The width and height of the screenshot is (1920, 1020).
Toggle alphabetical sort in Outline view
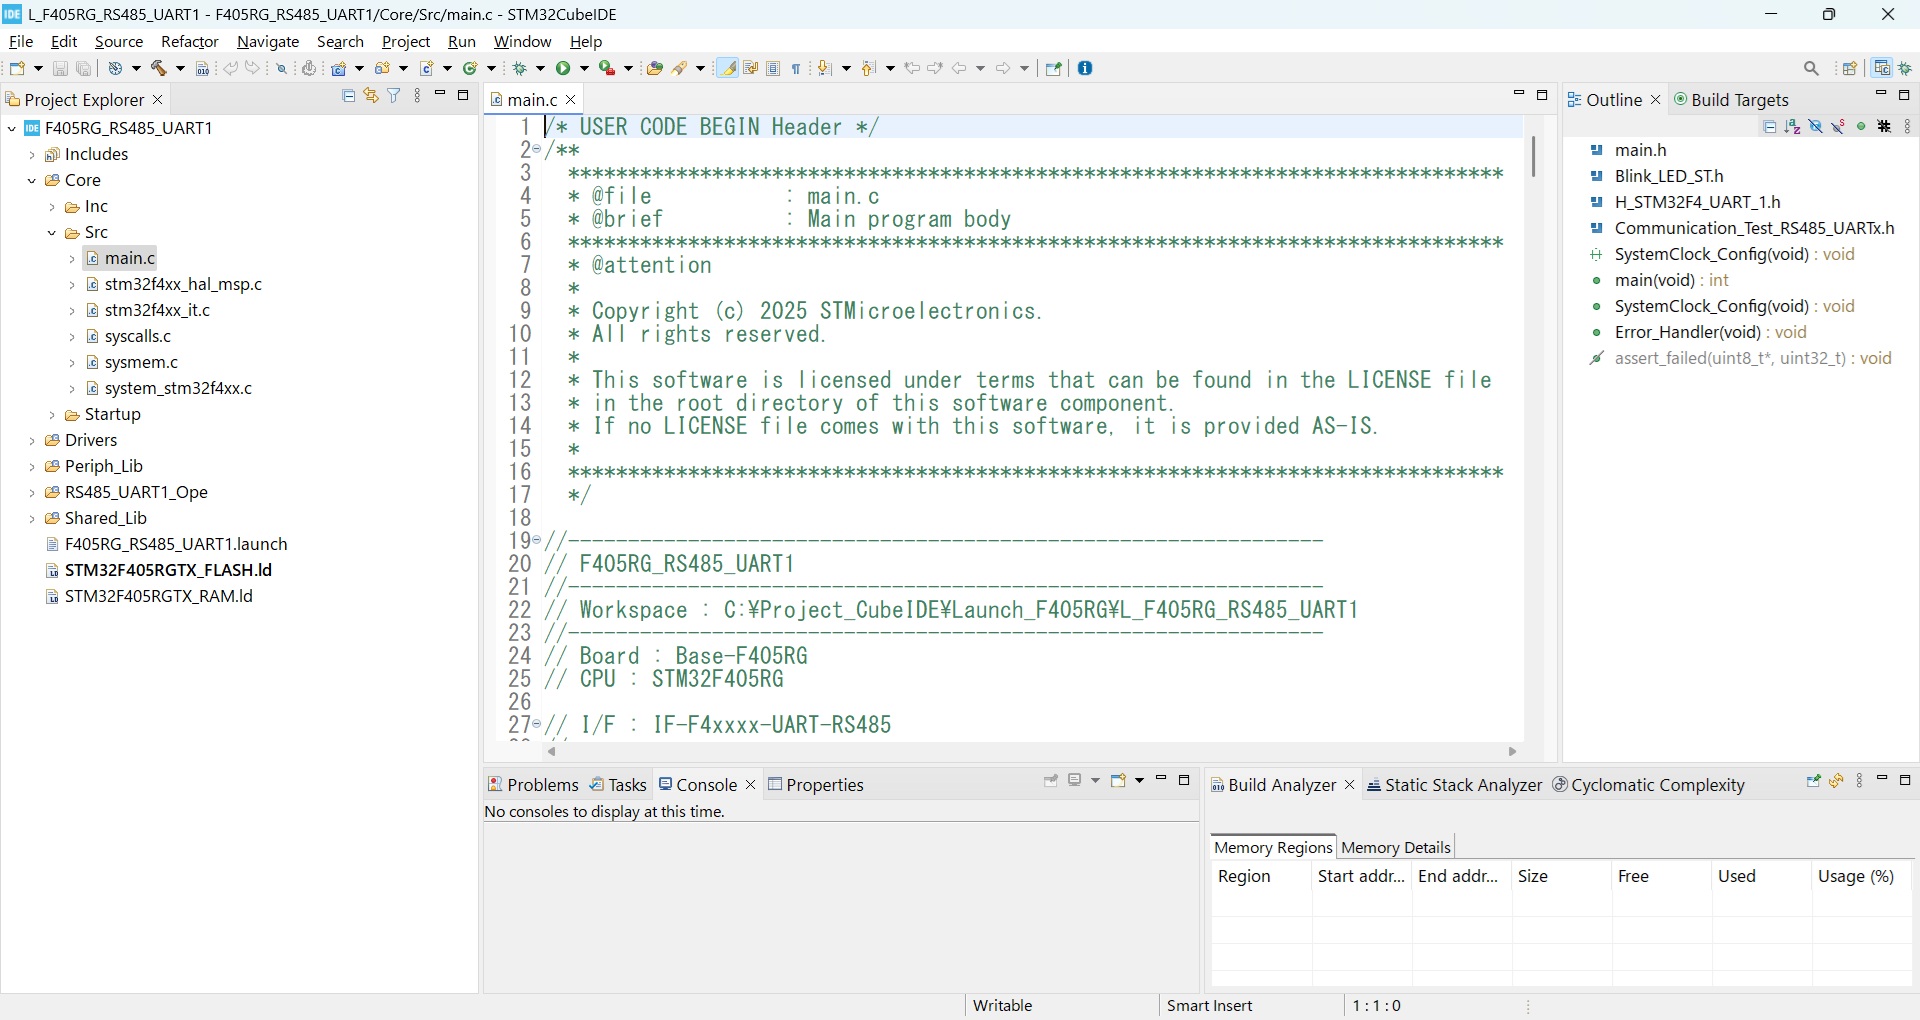[1793, 127]
